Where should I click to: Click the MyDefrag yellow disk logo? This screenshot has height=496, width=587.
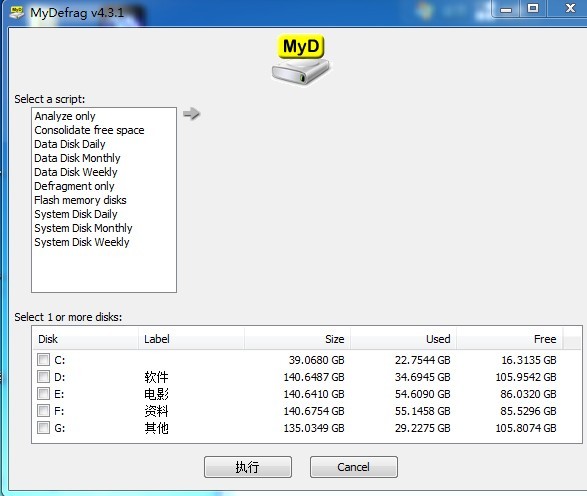pos(301,59)
